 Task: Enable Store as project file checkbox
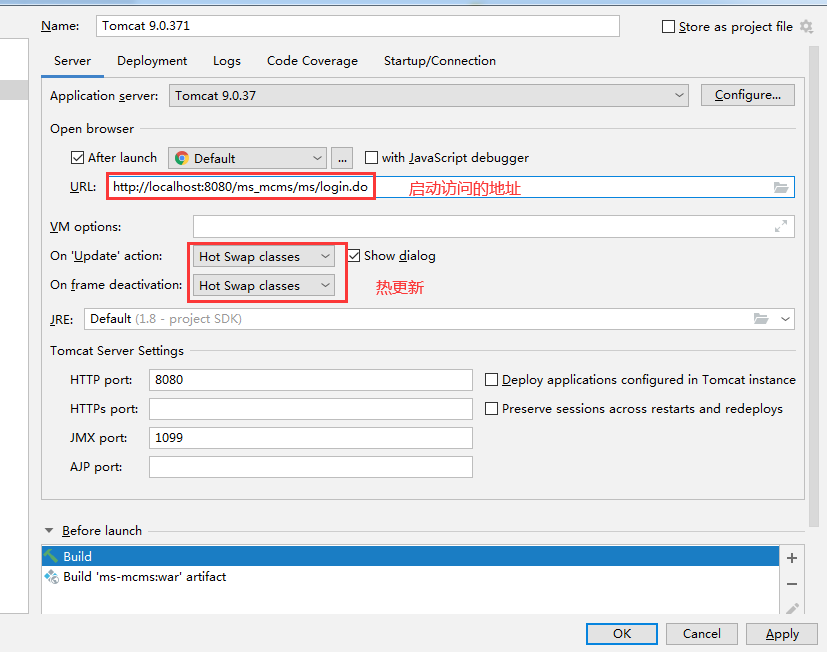pos(669,27)
